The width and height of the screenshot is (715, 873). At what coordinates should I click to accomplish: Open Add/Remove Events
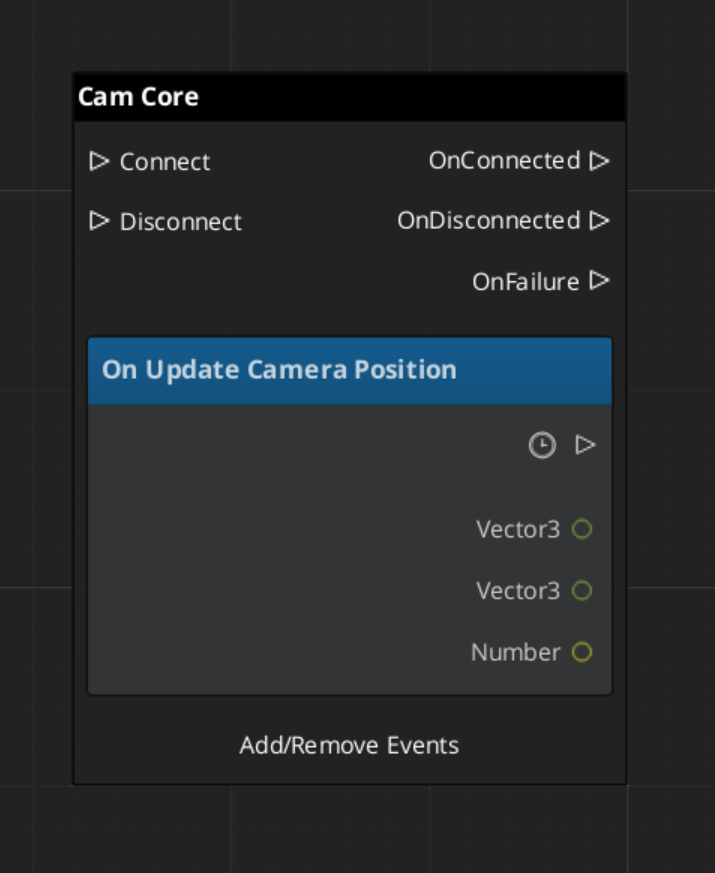click(349, 746)
